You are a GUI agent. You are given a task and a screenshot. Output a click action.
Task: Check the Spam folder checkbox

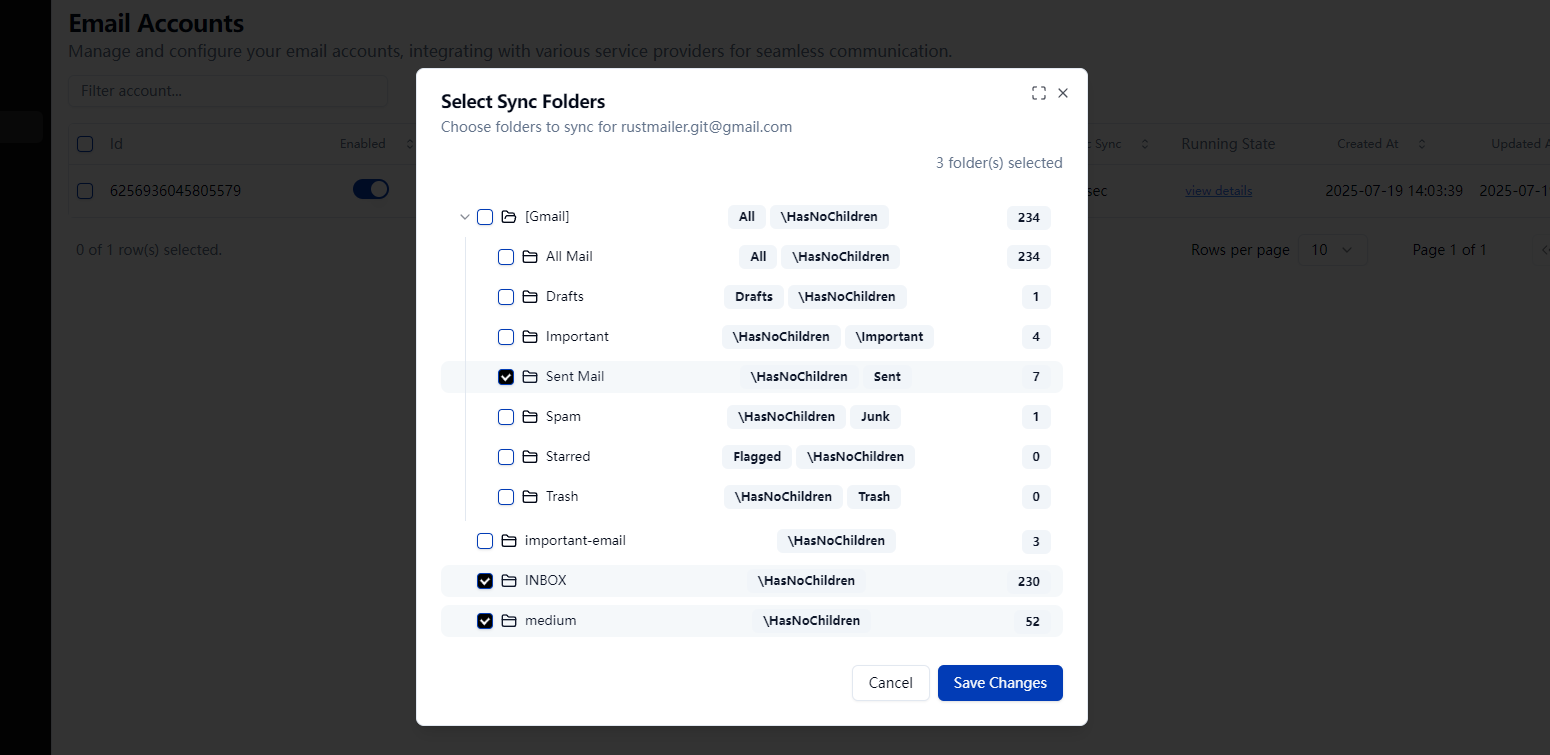click(506, 417)
